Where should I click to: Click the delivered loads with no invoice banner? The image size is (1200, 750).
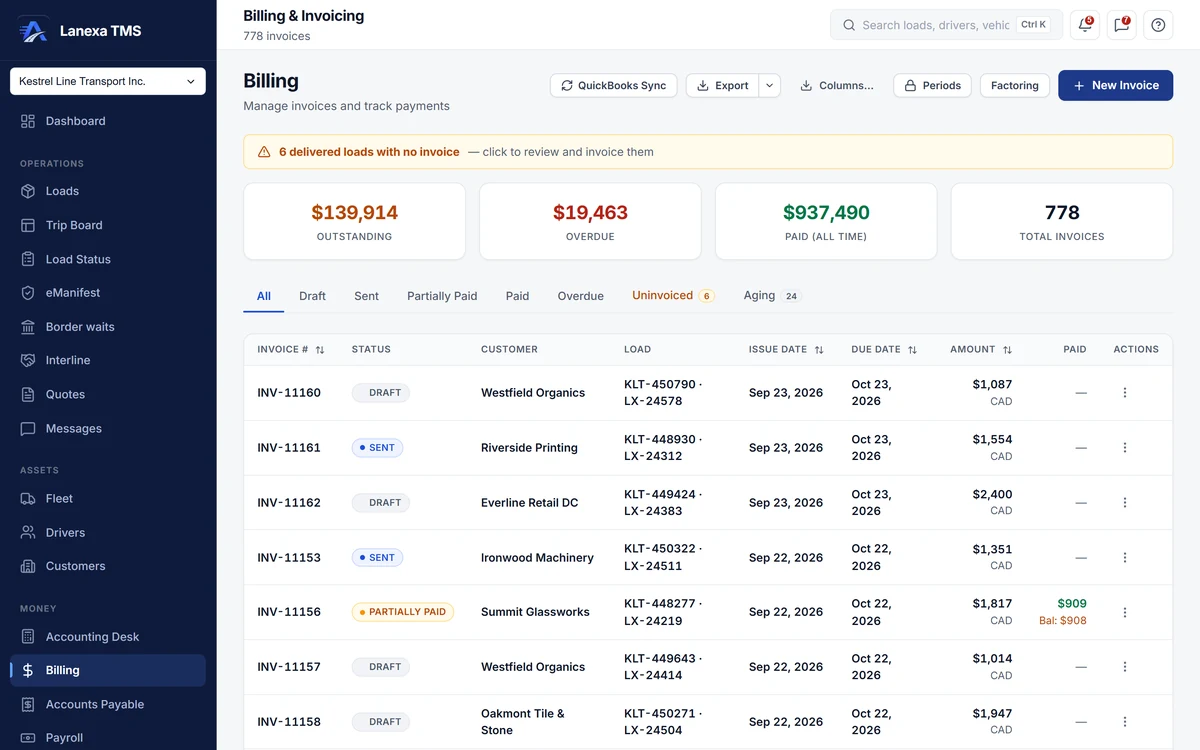[x=708, y=152]
